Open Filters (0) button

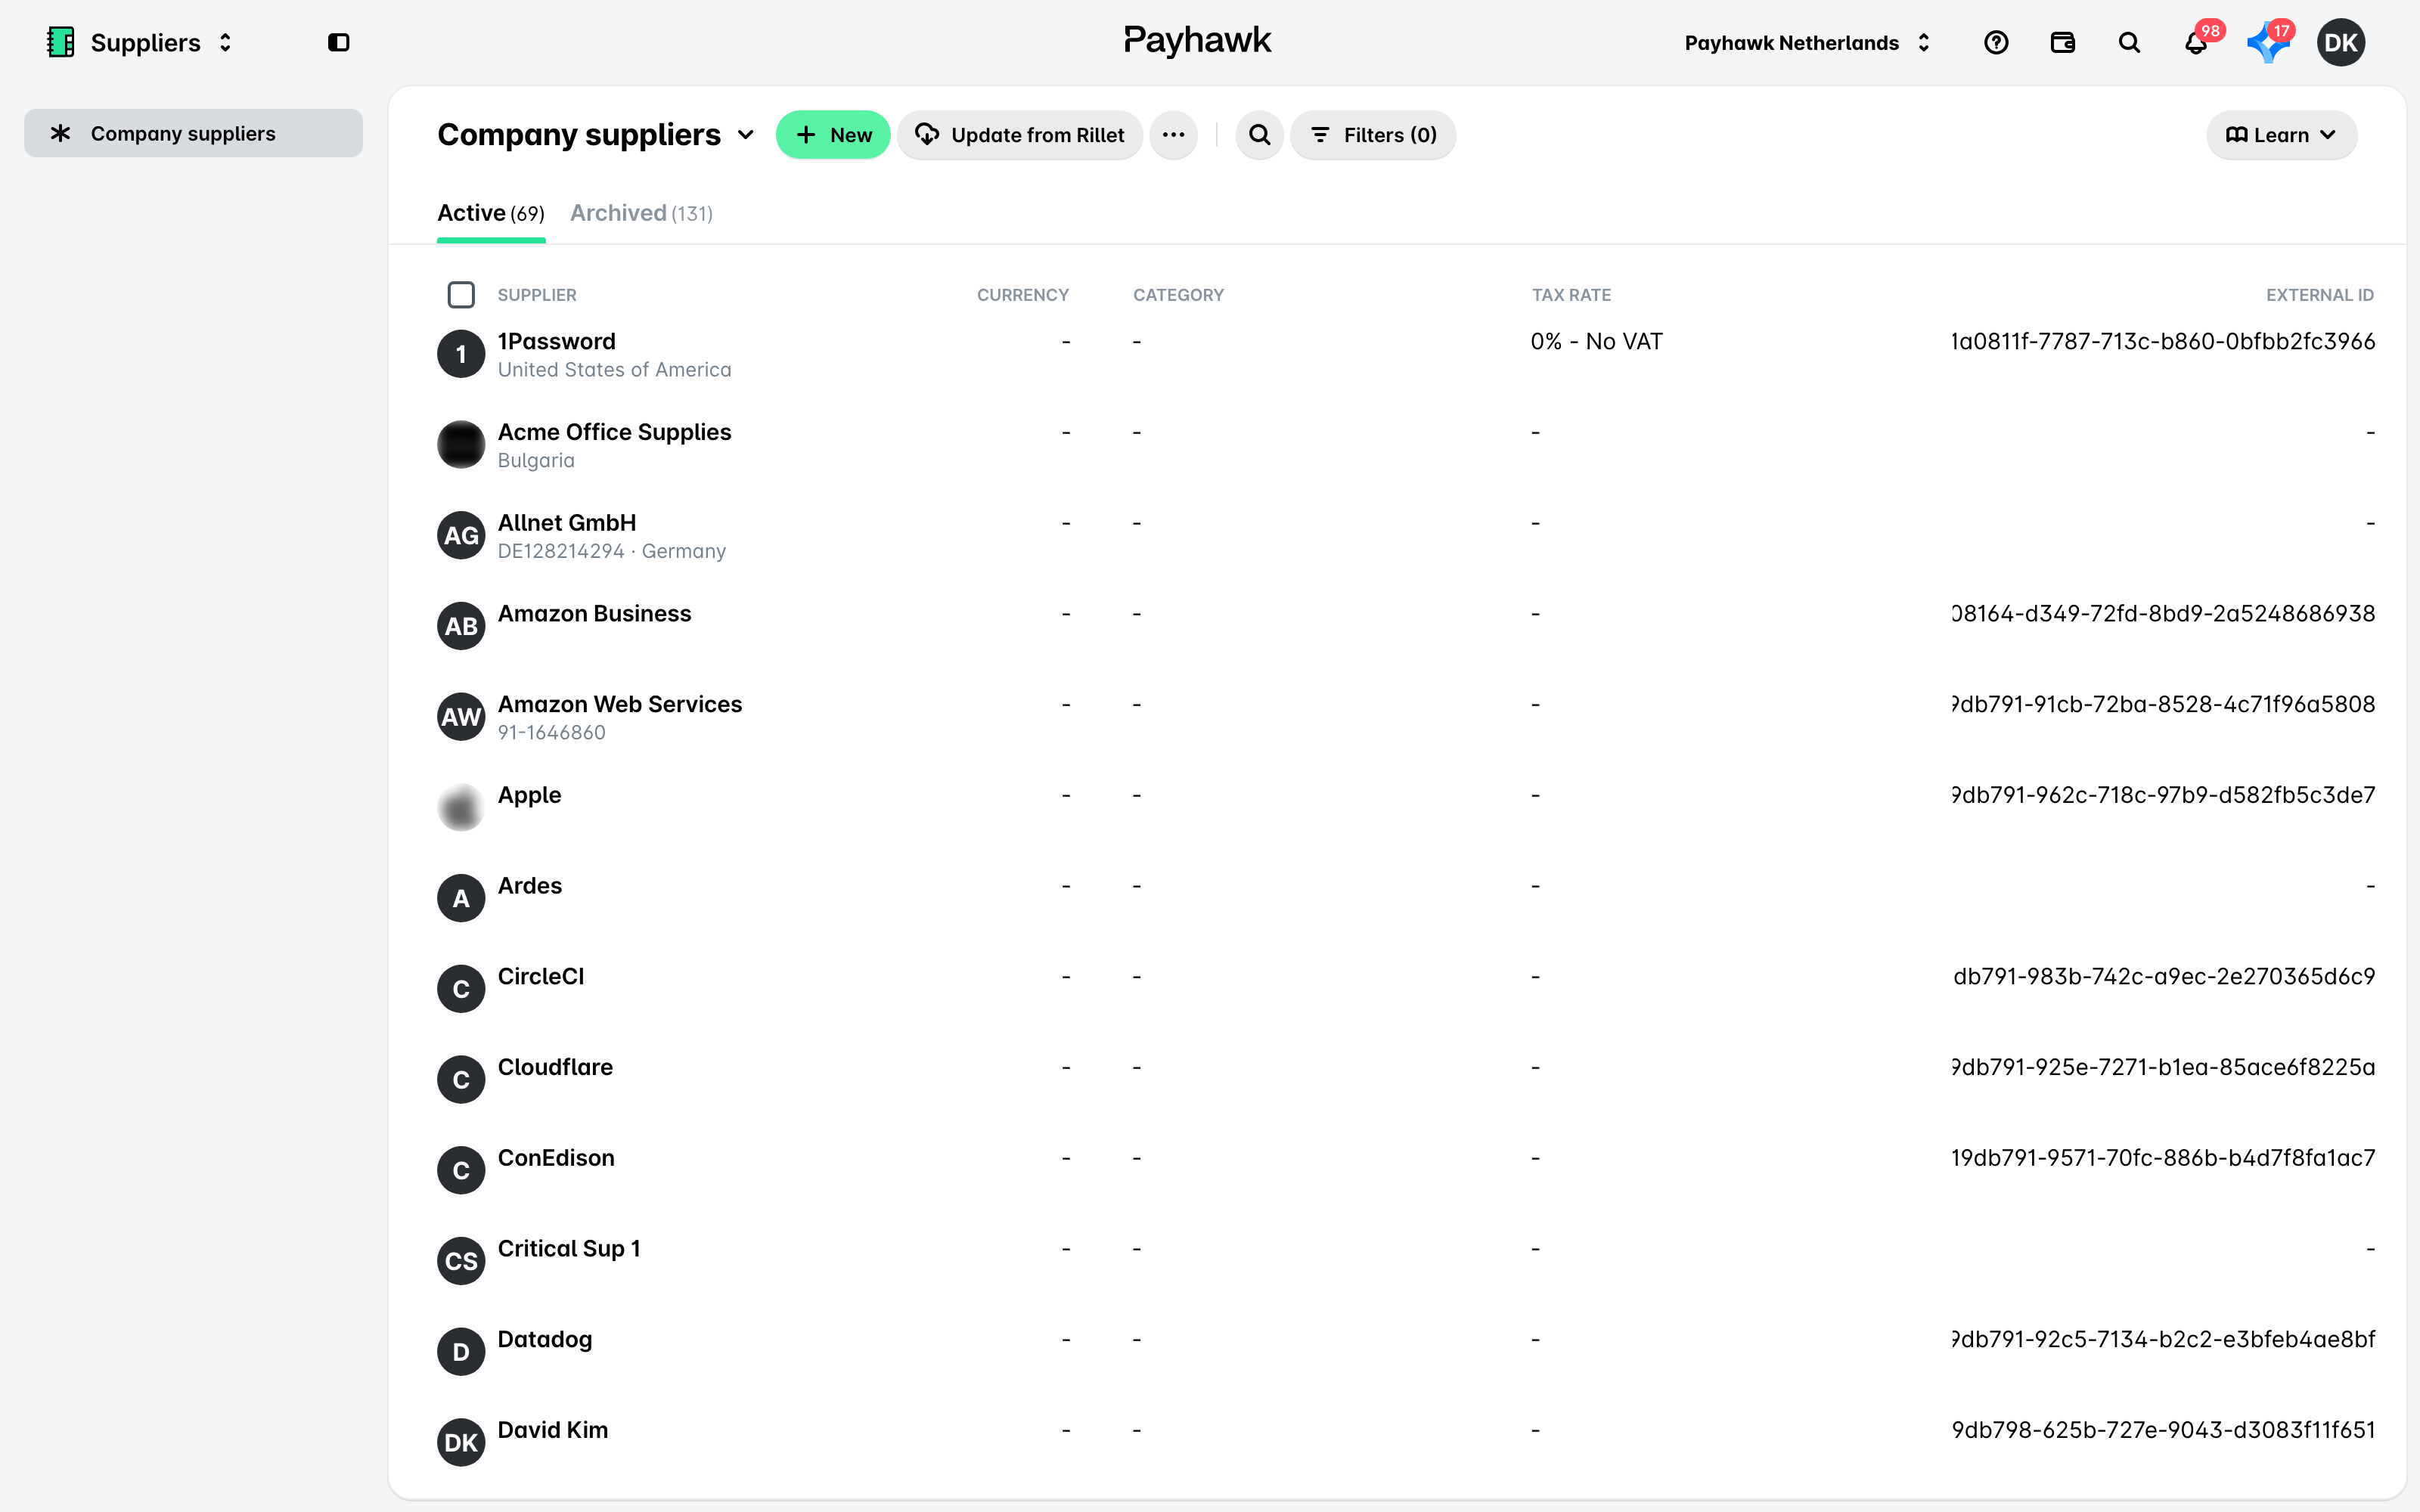click(1373, 135)
